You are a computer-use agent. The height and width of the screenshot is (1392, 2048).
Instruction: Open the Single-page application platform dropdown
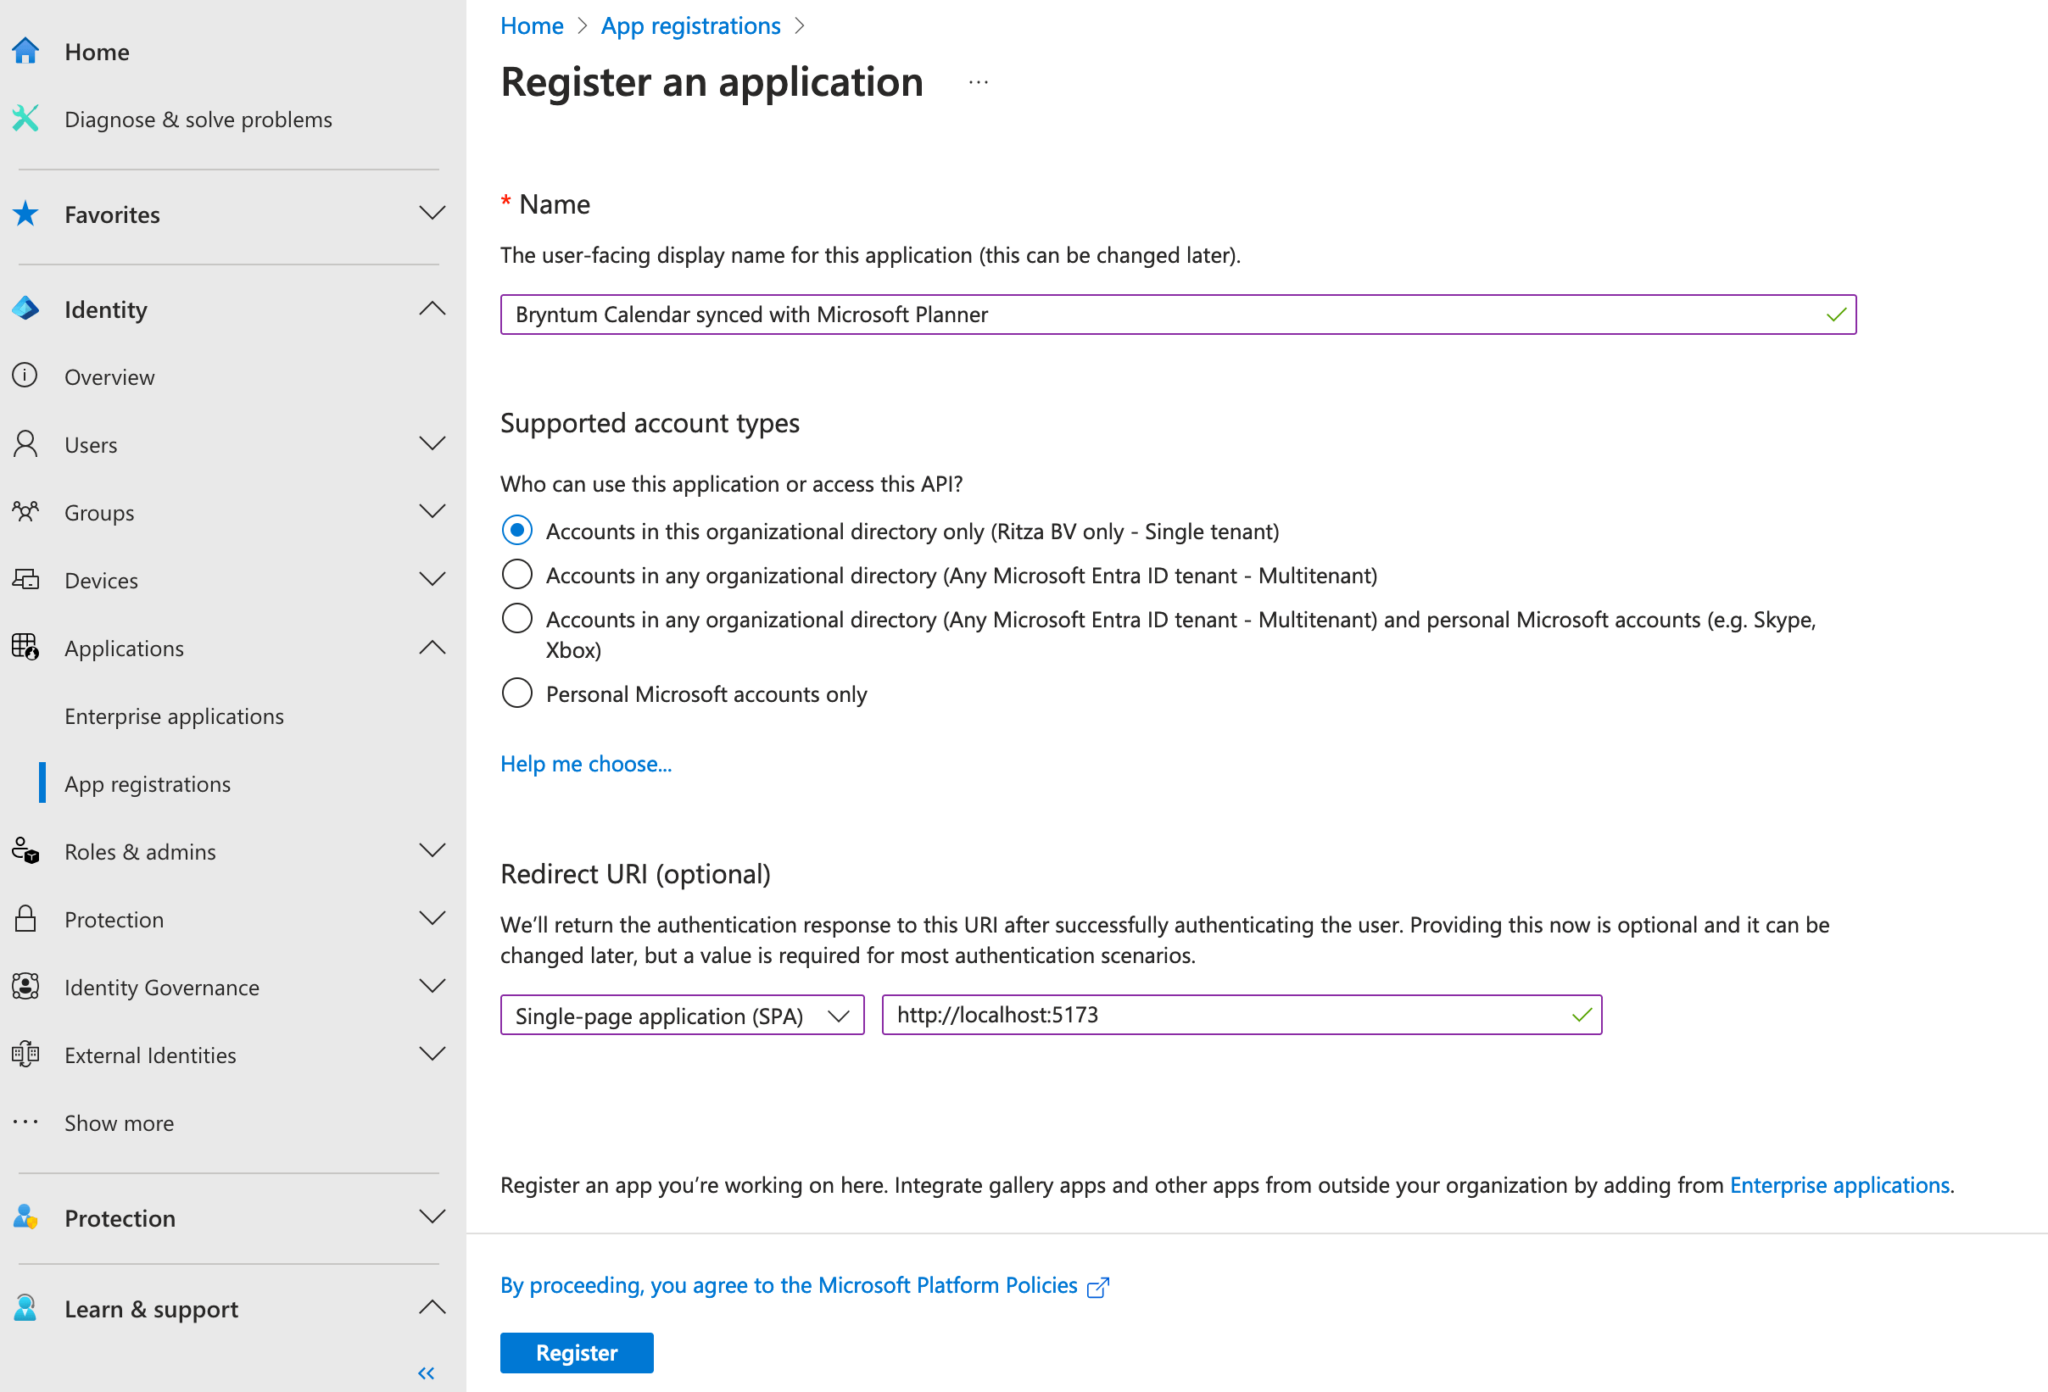pyautogui.click(x=682, y=1015)
